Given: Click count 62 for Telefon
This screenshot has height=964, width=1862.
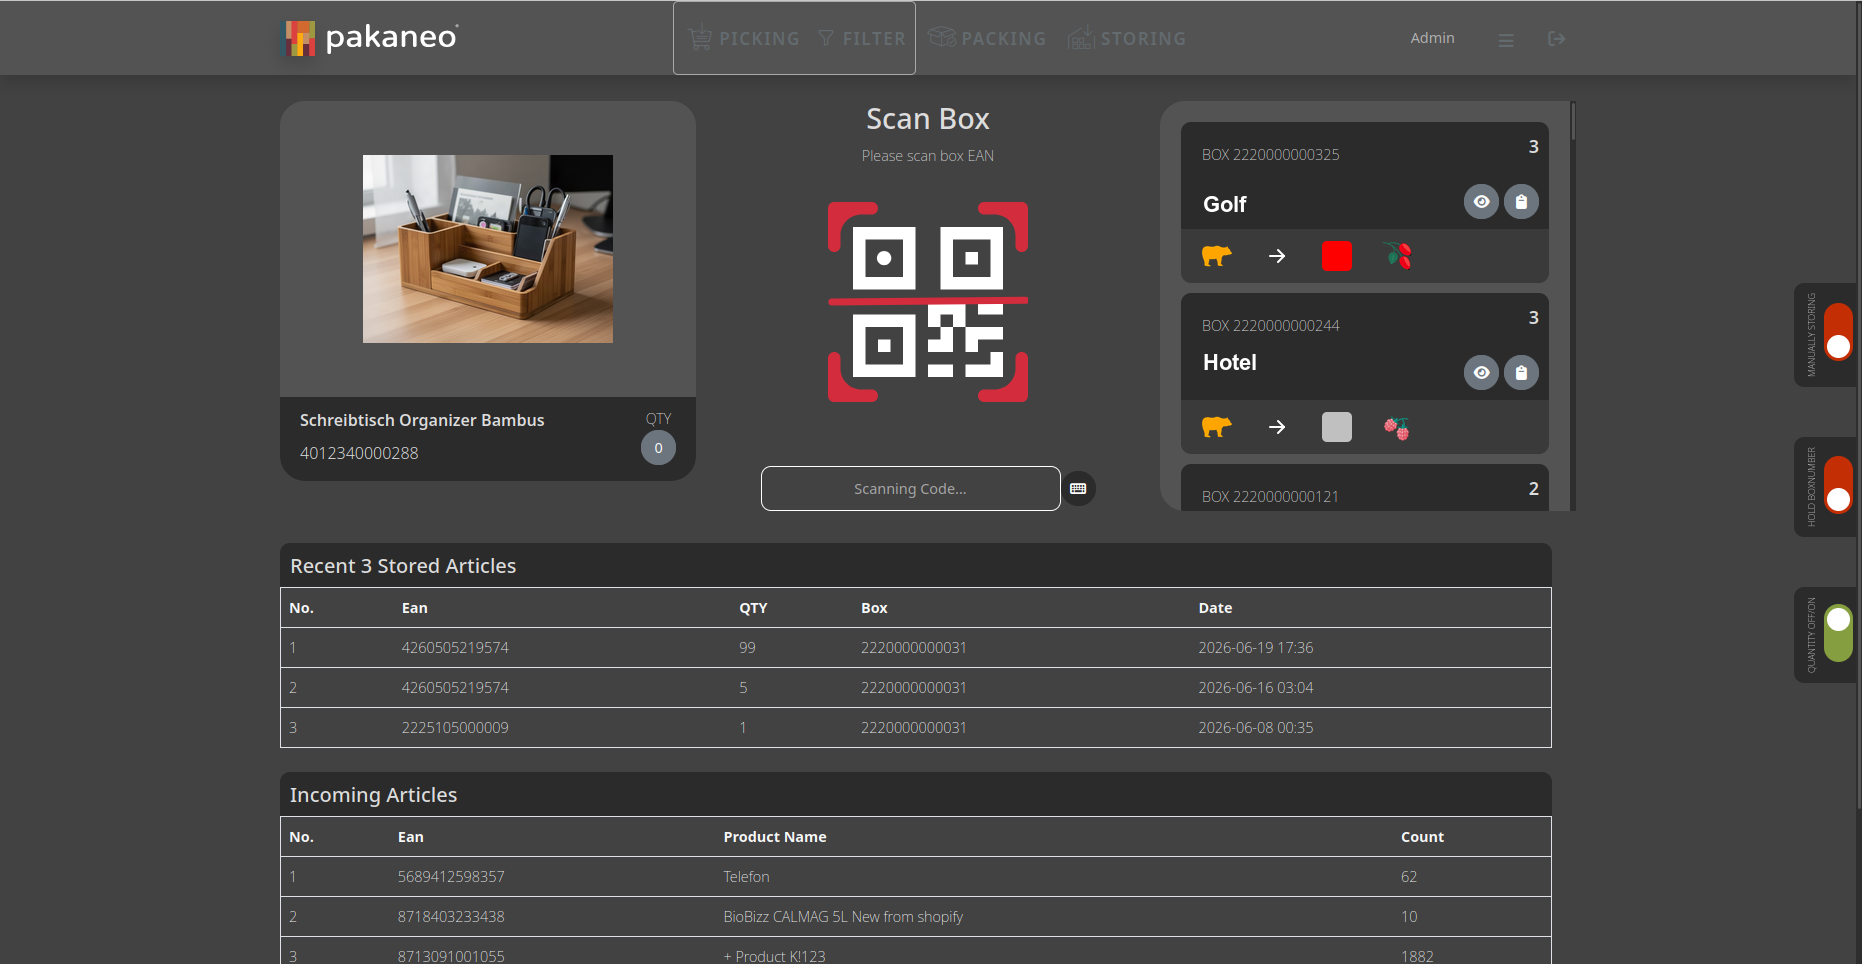Looking at the screenshot, I should point(1409,877).
